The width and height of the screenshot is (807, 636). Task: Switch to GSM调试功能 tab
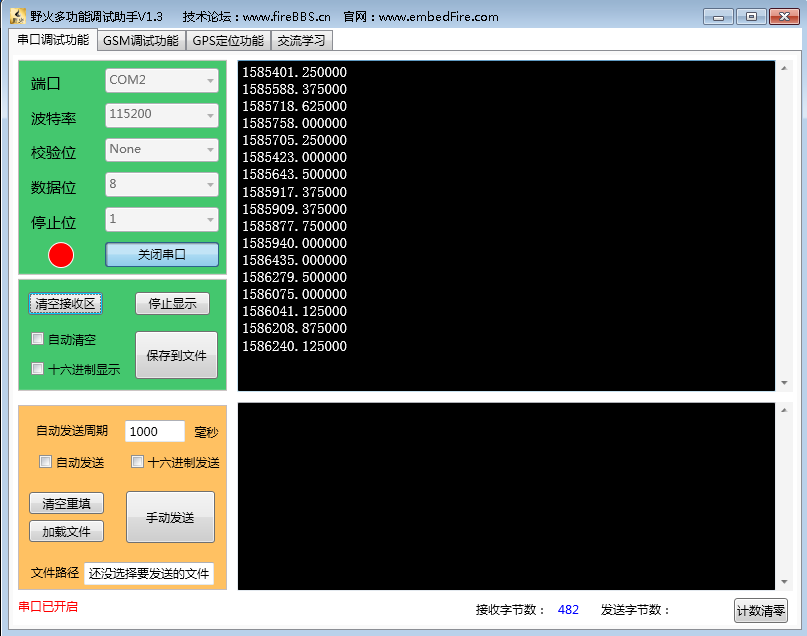[x=141, y=41]
